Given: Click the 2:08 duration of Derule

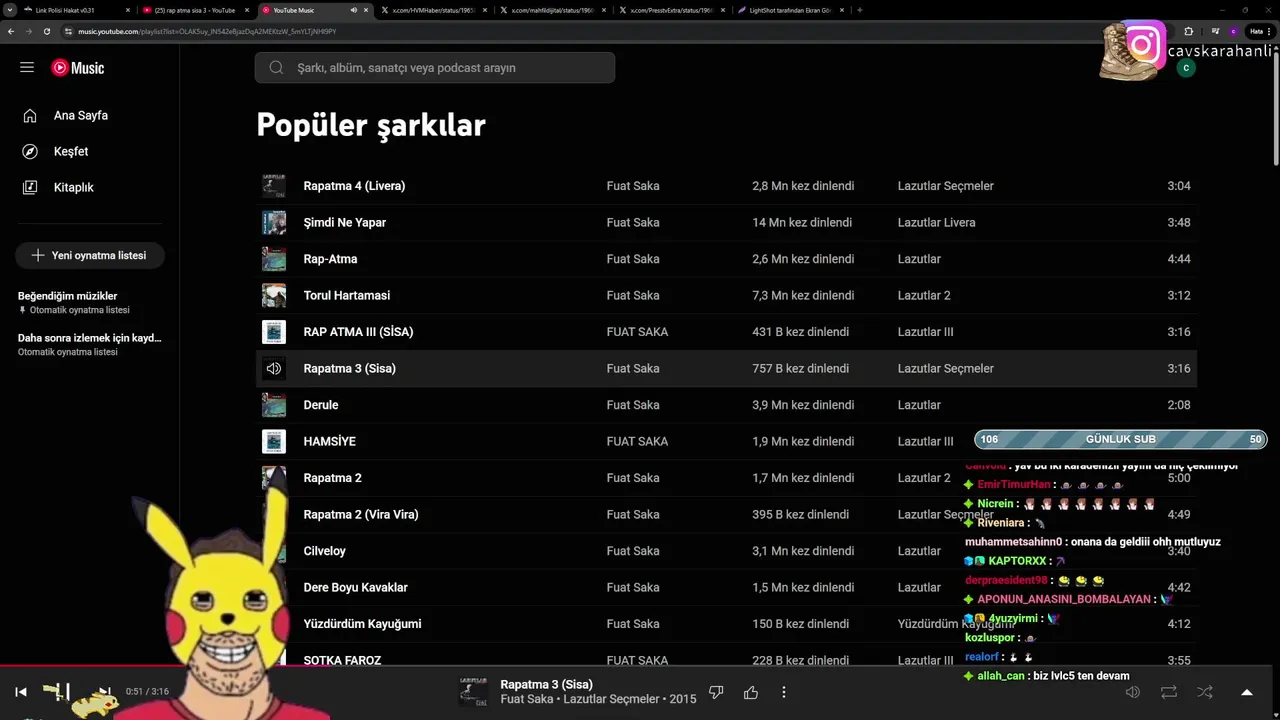Looking at the screenshot, I should [1179, 405].
